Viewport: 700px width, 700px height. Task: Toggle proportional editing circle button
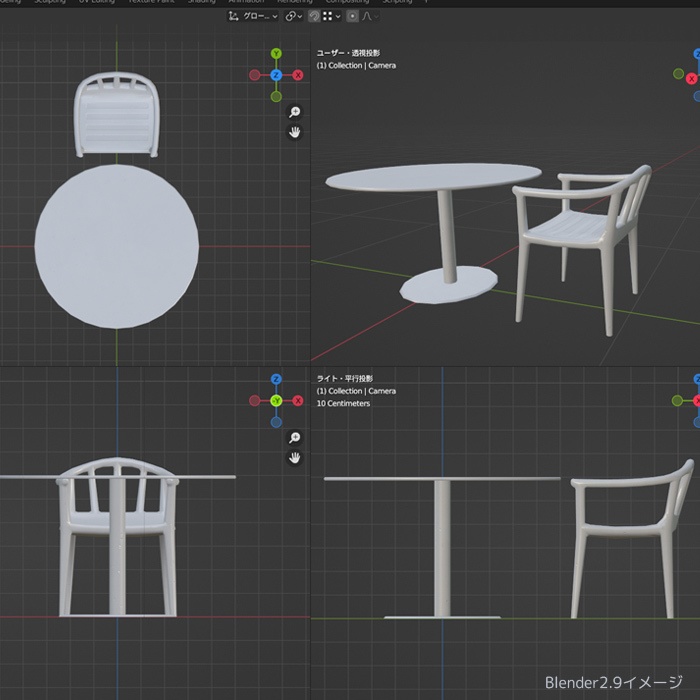click(352, 16)
